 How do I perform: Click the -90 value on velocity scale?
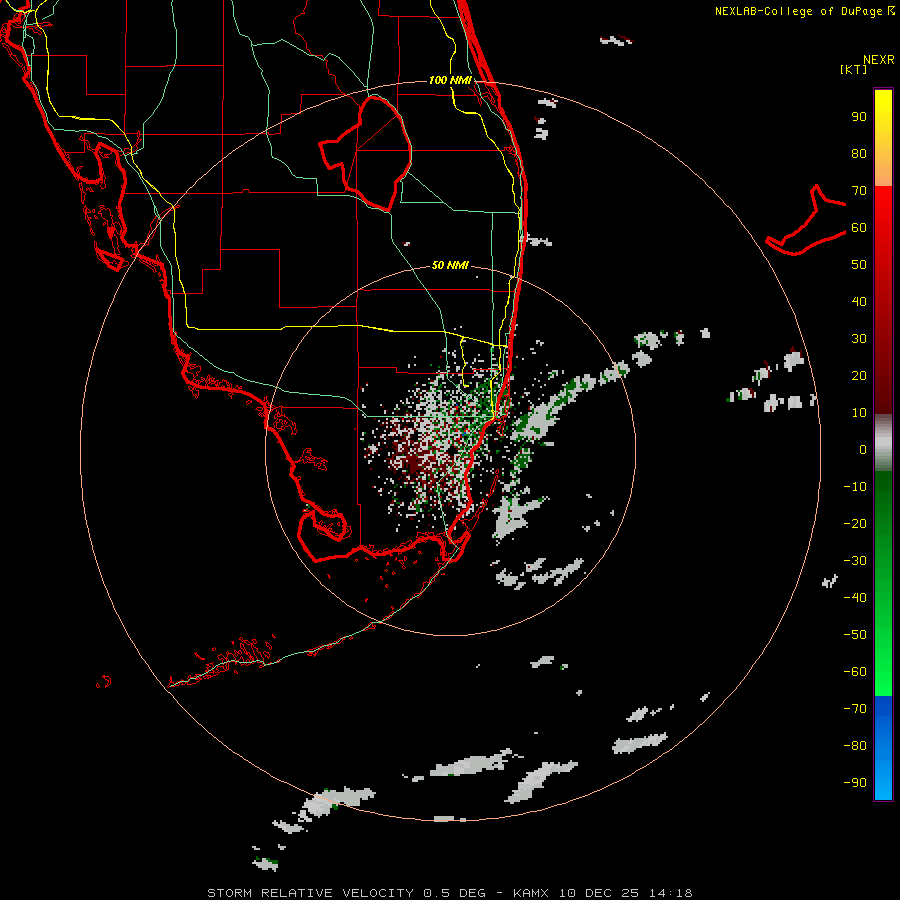click(x=855, y=783)
